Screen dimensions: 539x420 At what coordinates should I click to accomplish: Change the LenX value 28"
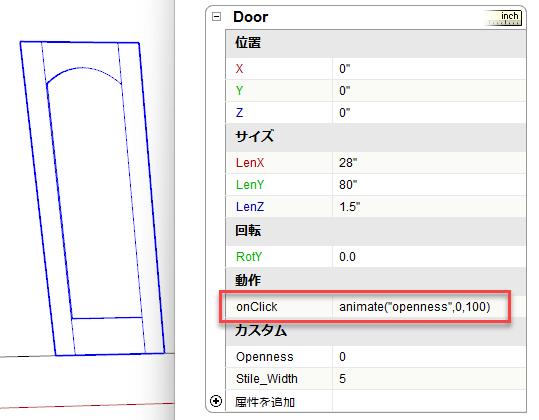pyautogui.click(x=429, y=163)
